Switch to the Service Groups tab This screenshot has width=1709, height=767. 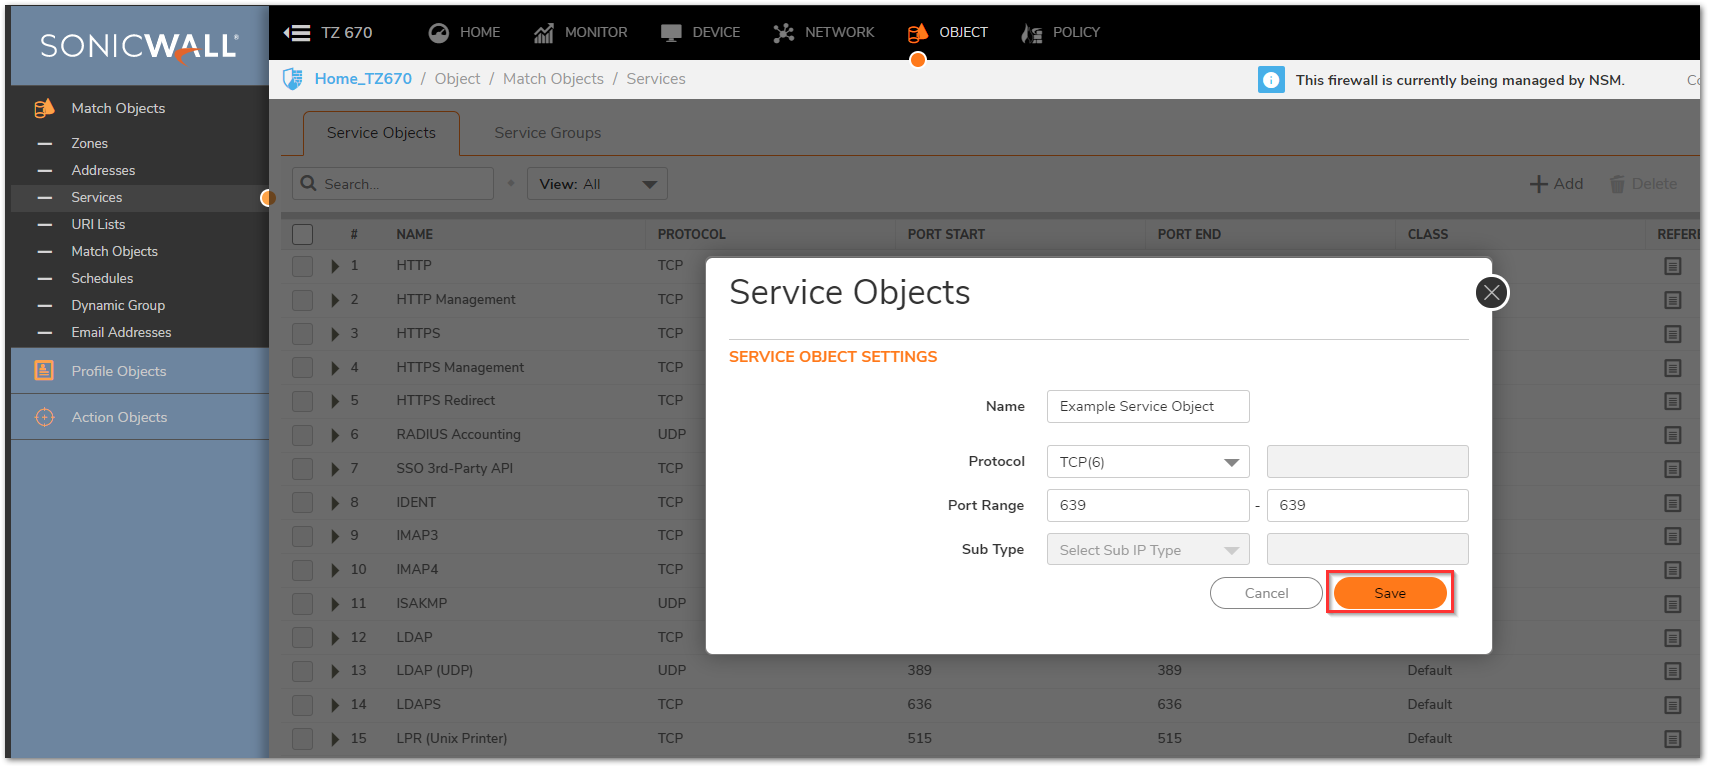click(x=547, y=133)
